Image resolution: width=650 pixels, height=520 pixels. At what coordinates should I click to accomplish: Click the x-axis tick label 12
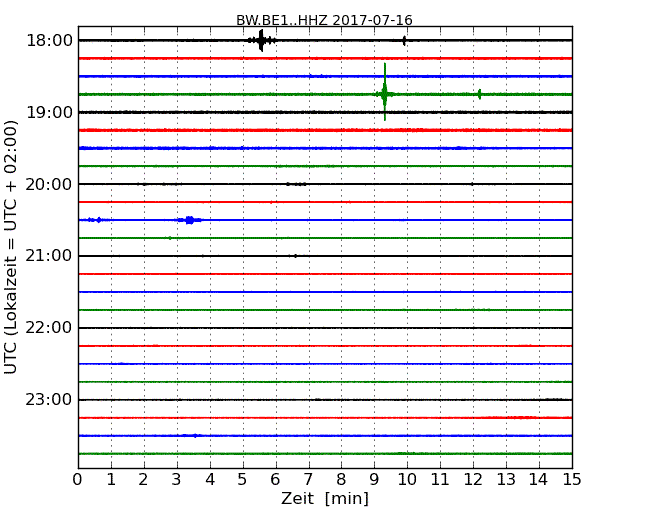(x=473, y=479)
